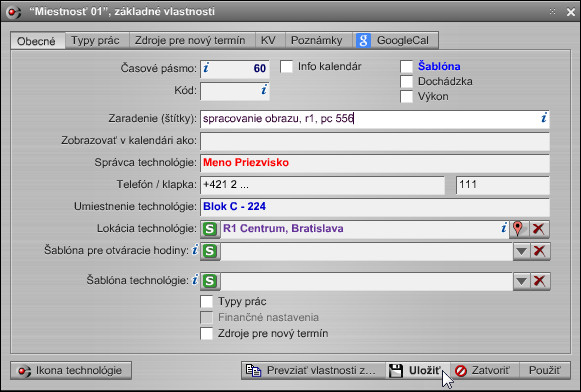The width and height of the screenshot is (581, 392).
Task: Click the map pin icon for Lokácia technológie
Action: [x=518, y=229]
